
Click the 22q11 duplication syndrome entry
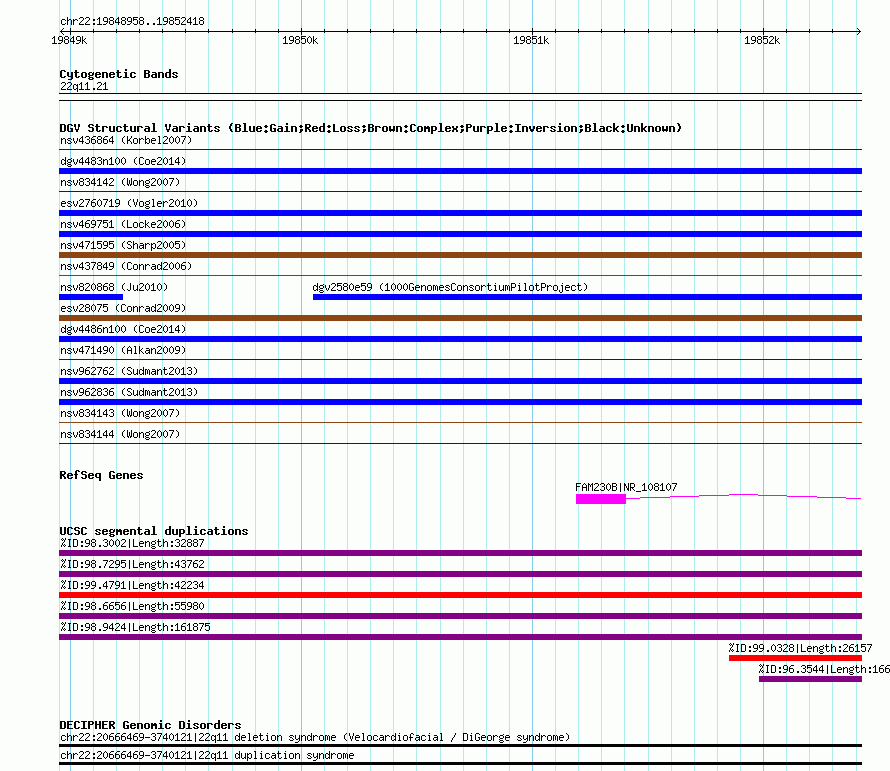[x=207, y=756]
